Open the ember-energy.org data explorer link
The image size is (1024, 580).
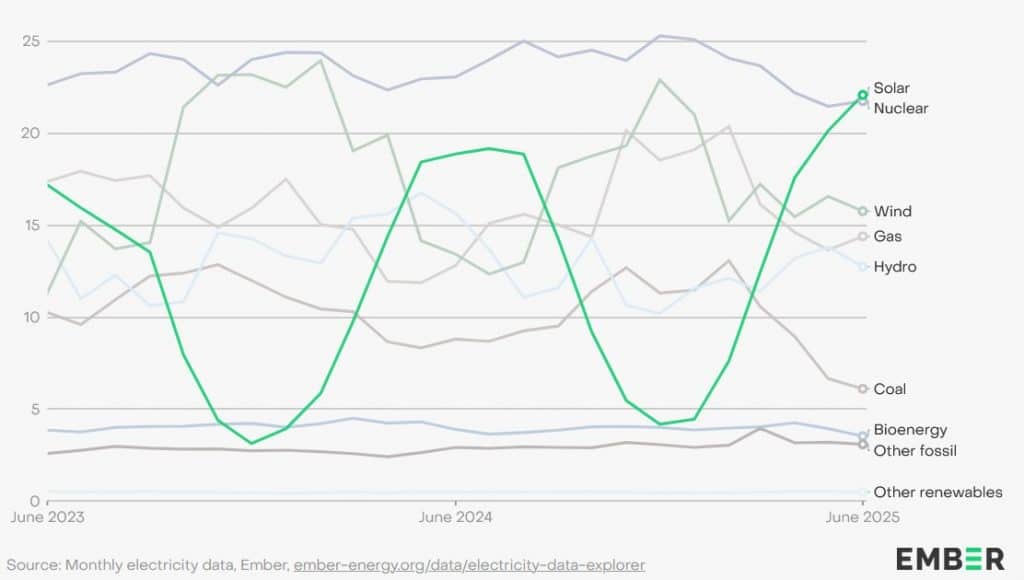tap(469, 565)
